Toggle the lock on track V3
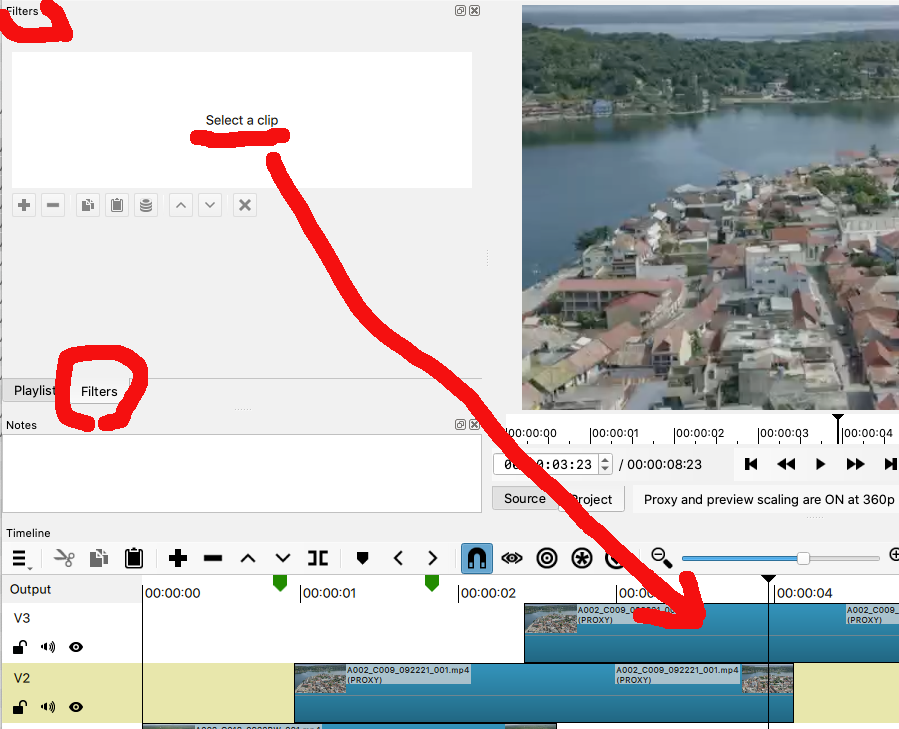Image resolution: width=899 pixels, height=729 pixels. 19,647
